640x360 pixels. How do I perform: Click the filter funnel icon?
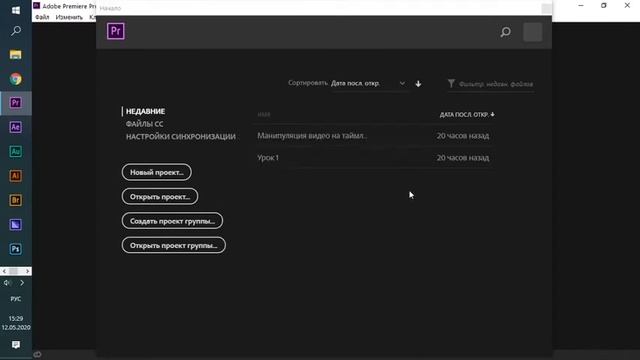pos(451,83)
